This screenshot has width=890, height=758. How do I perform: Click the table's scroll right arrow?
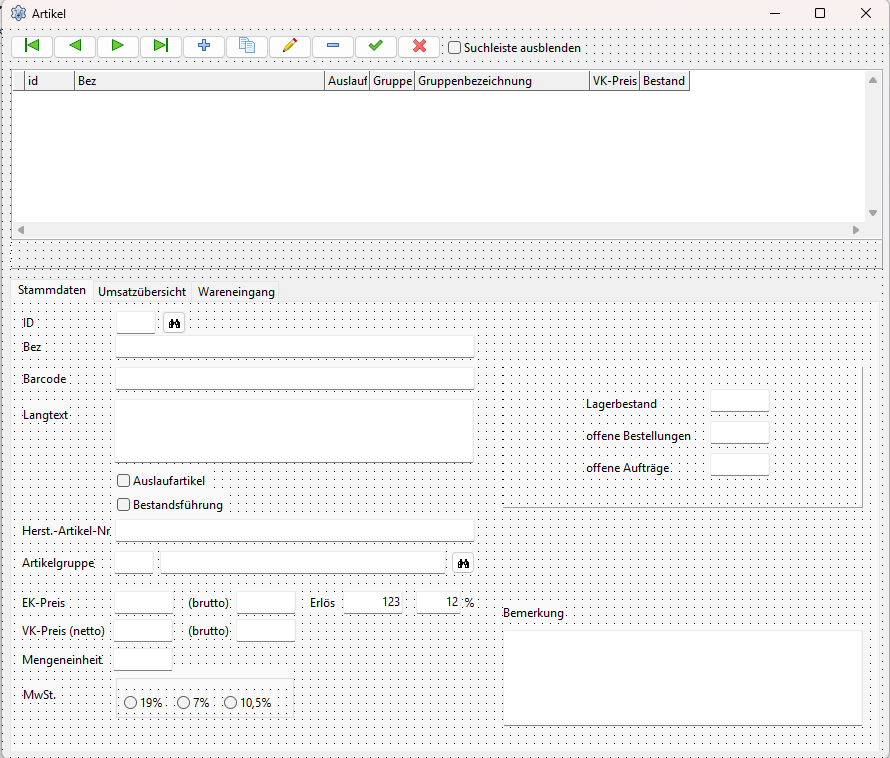(856, 230)
